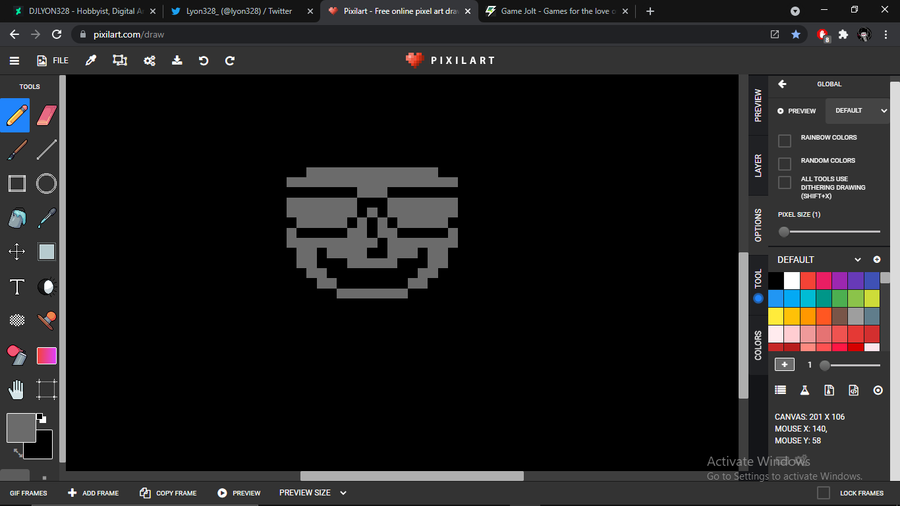Switch to the Game Jolt browser tab
900x506 pixels.
[x=556, y=11]
